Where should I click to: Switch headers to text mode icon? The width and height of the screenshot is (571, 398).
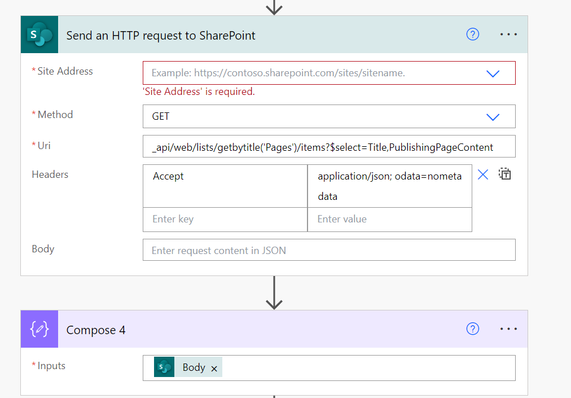(x=505, y=174)
